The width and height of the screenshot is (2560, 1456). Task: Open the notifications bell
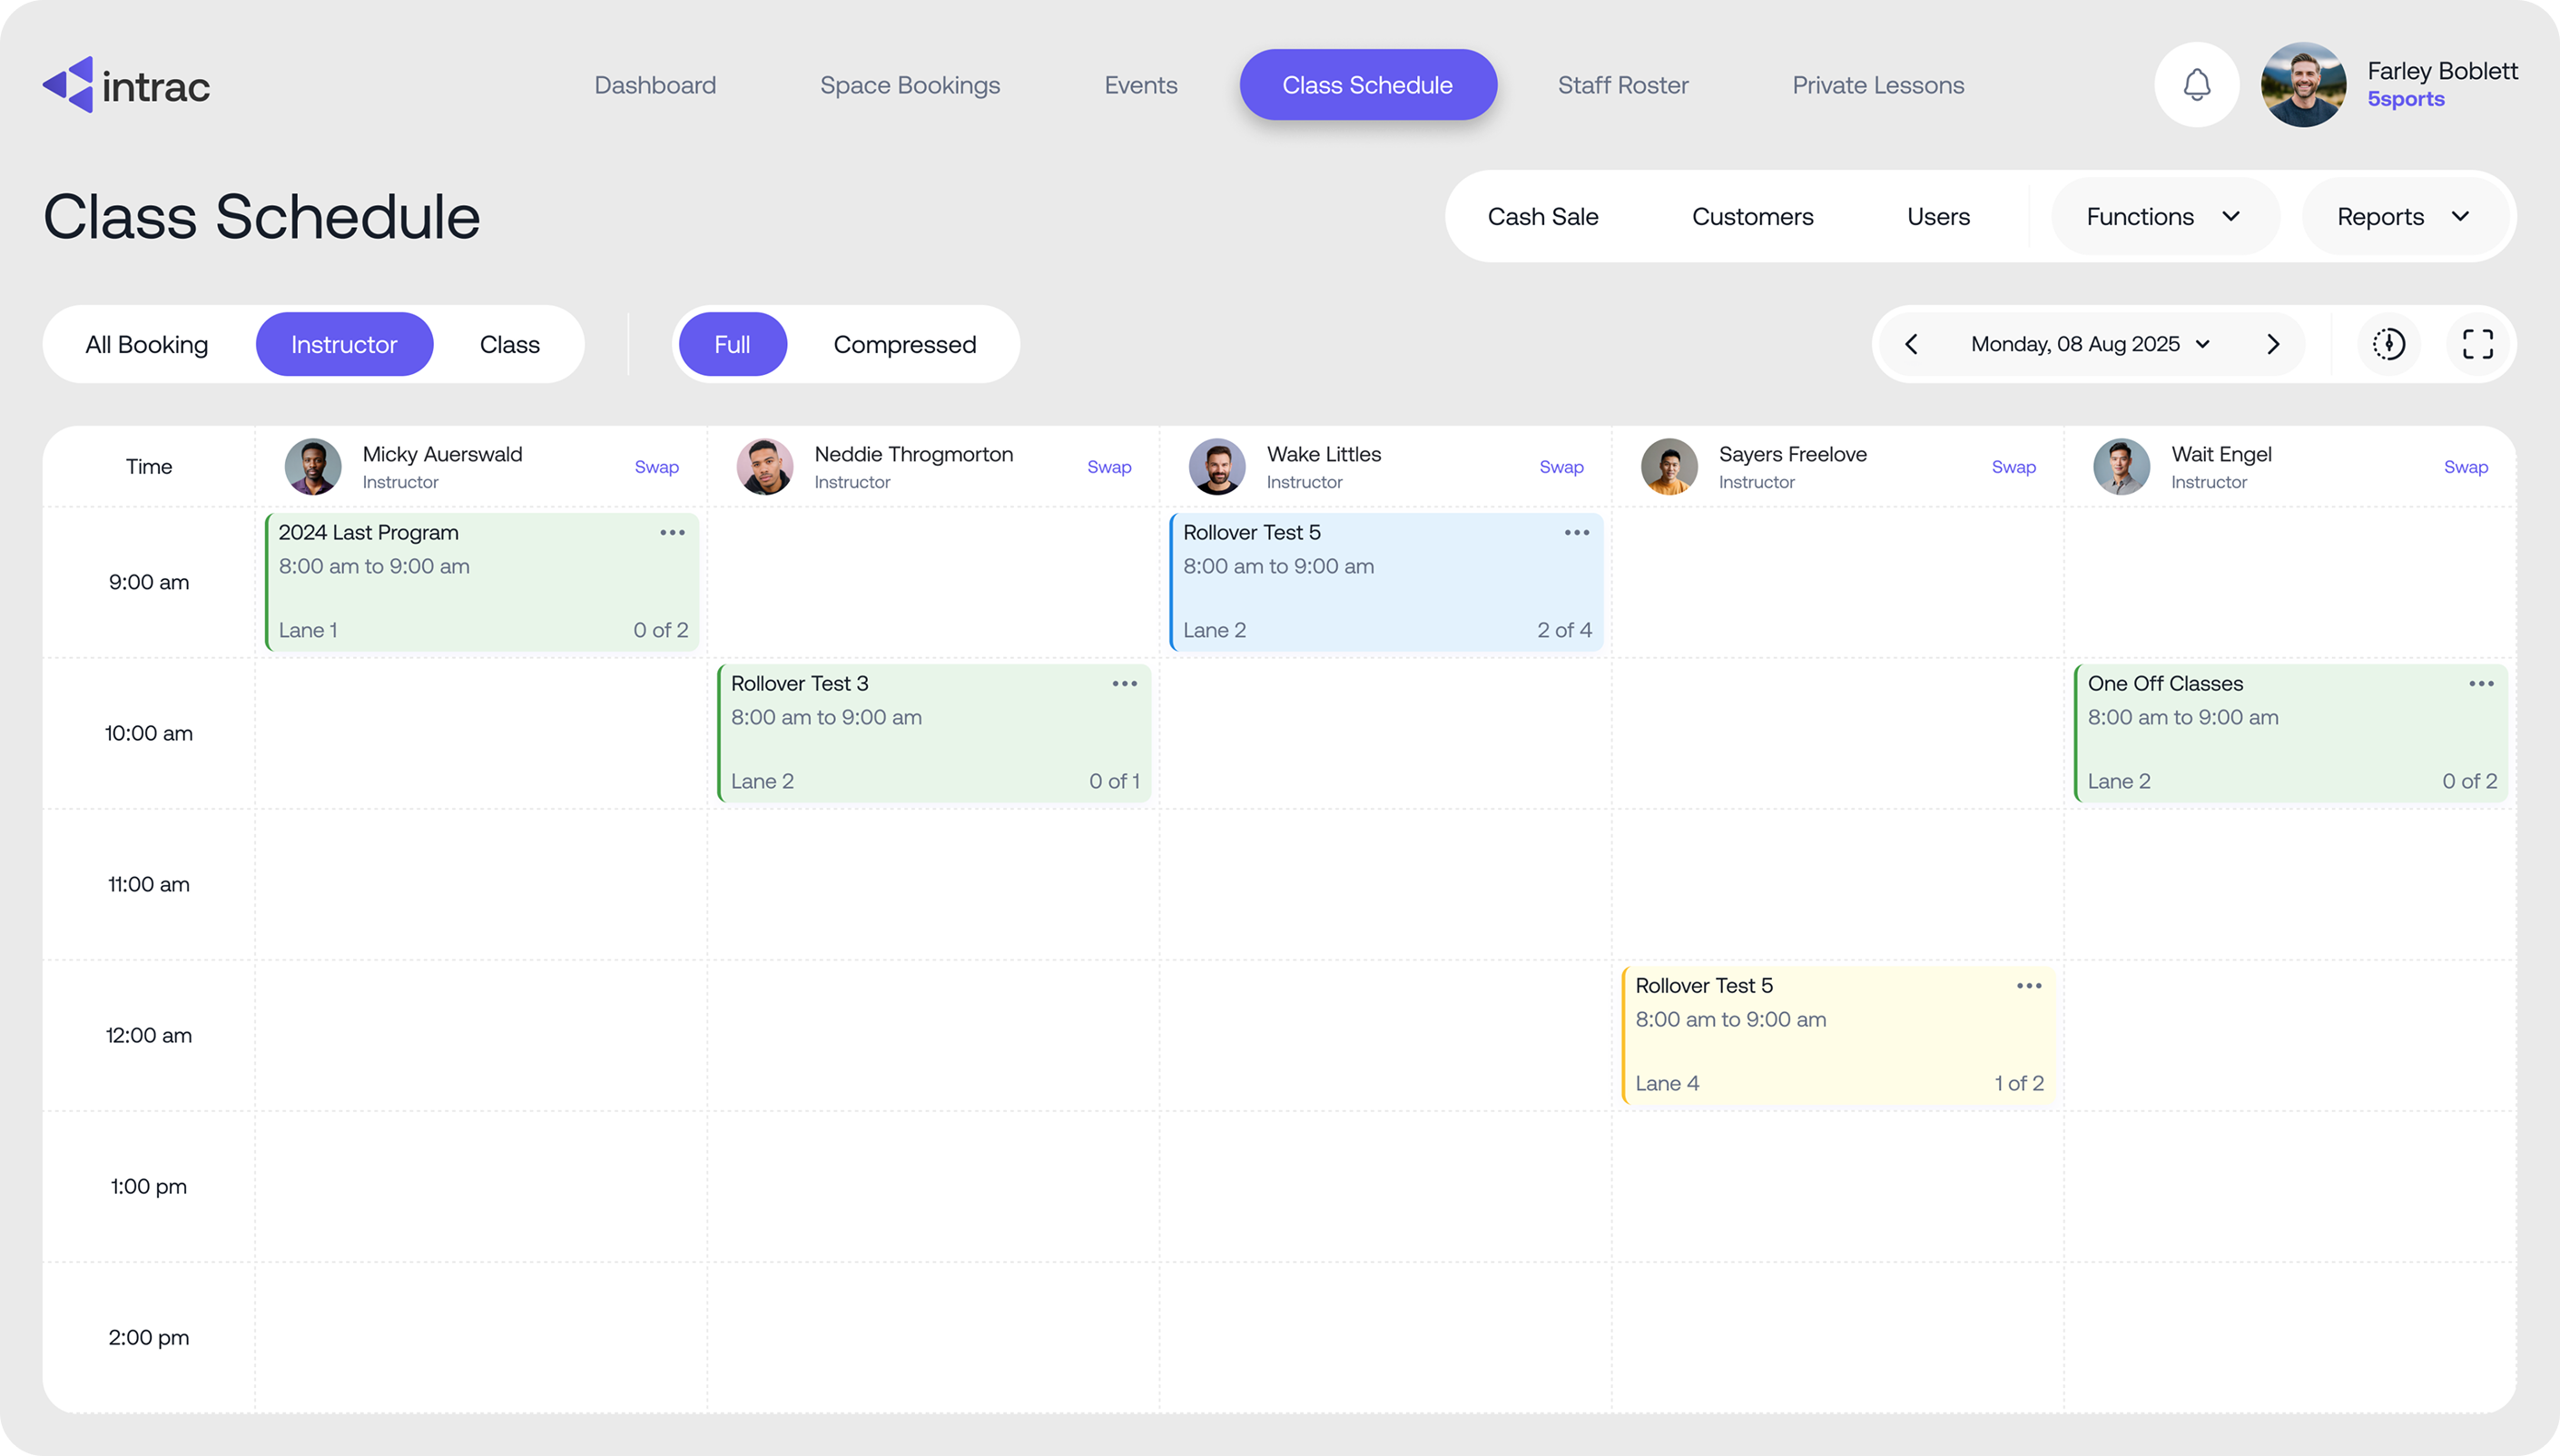pyautogui.click(x=2196, y=85)
